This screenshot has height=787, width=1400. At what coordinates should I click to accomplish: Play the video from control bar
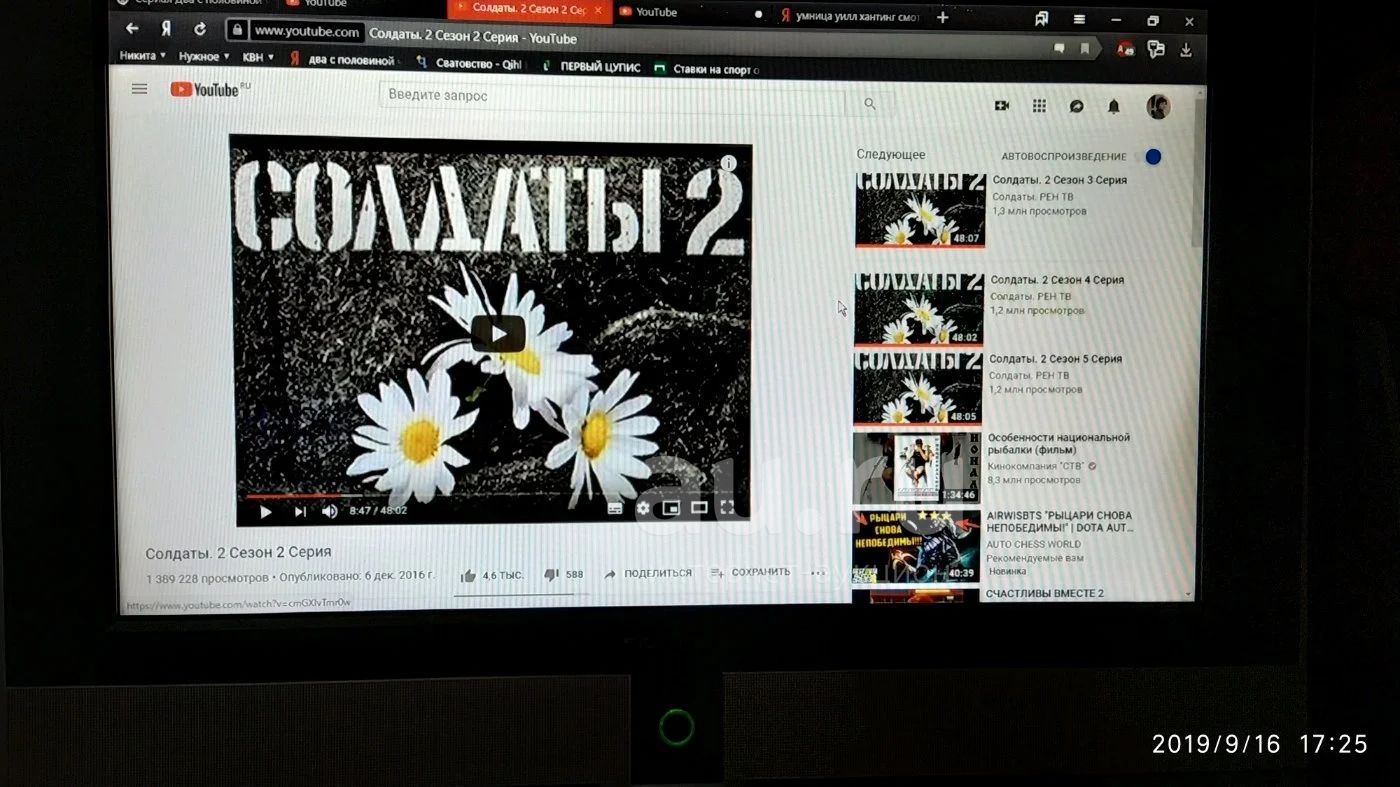[x=265, y=512]
